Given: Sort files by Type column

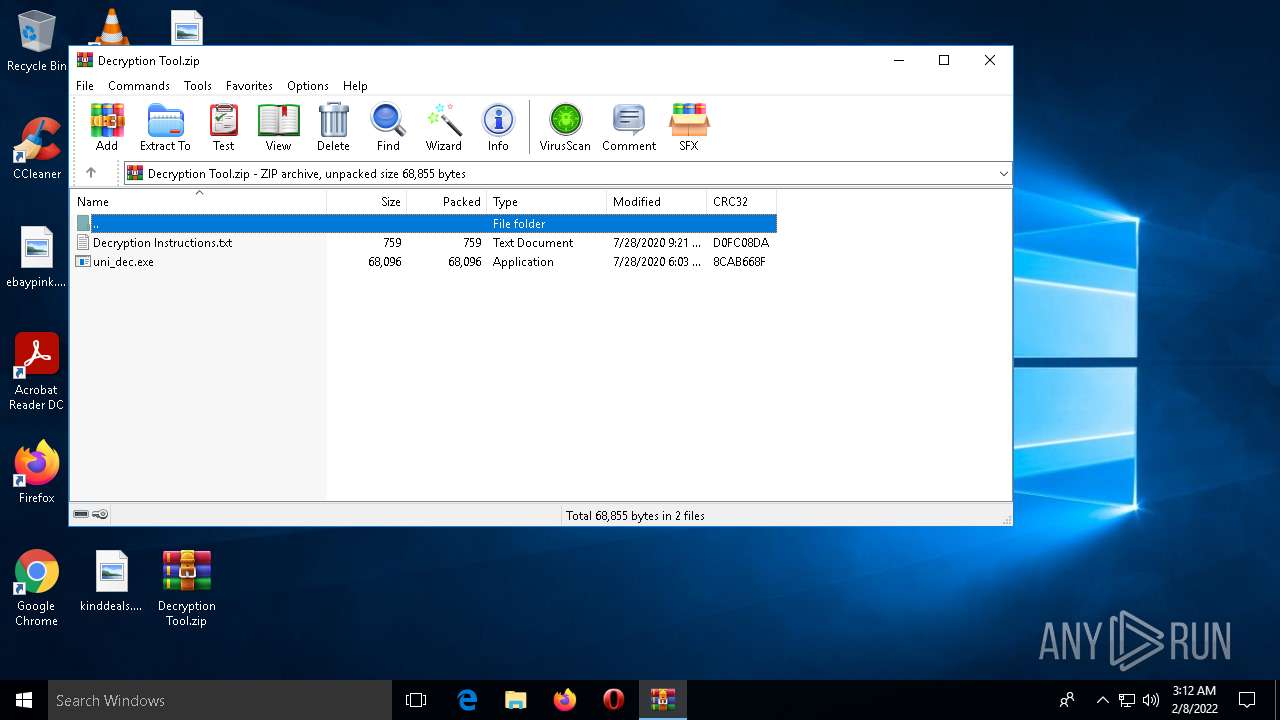Looking at the screenshot, I should click(546, 201).
